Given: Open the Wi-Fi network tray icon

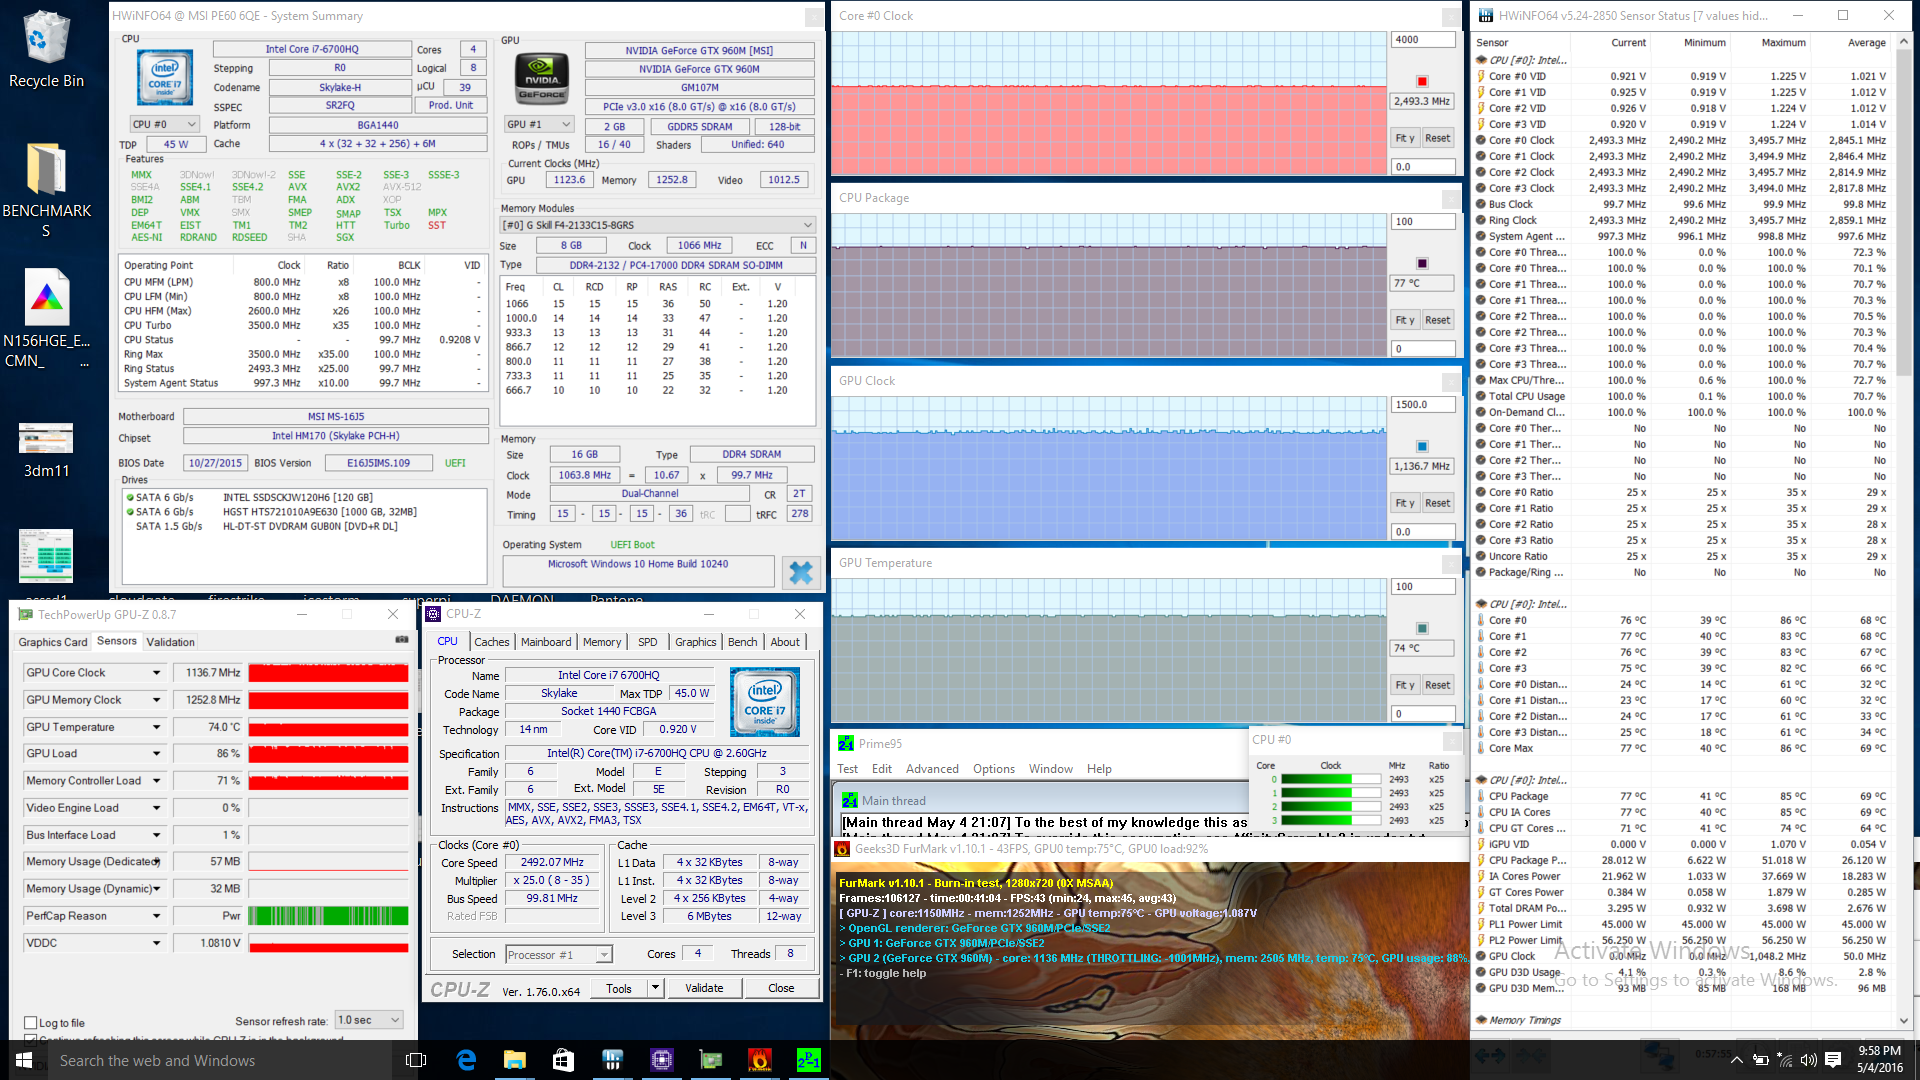Looking at the screenshot, I should (1786, 1060).
